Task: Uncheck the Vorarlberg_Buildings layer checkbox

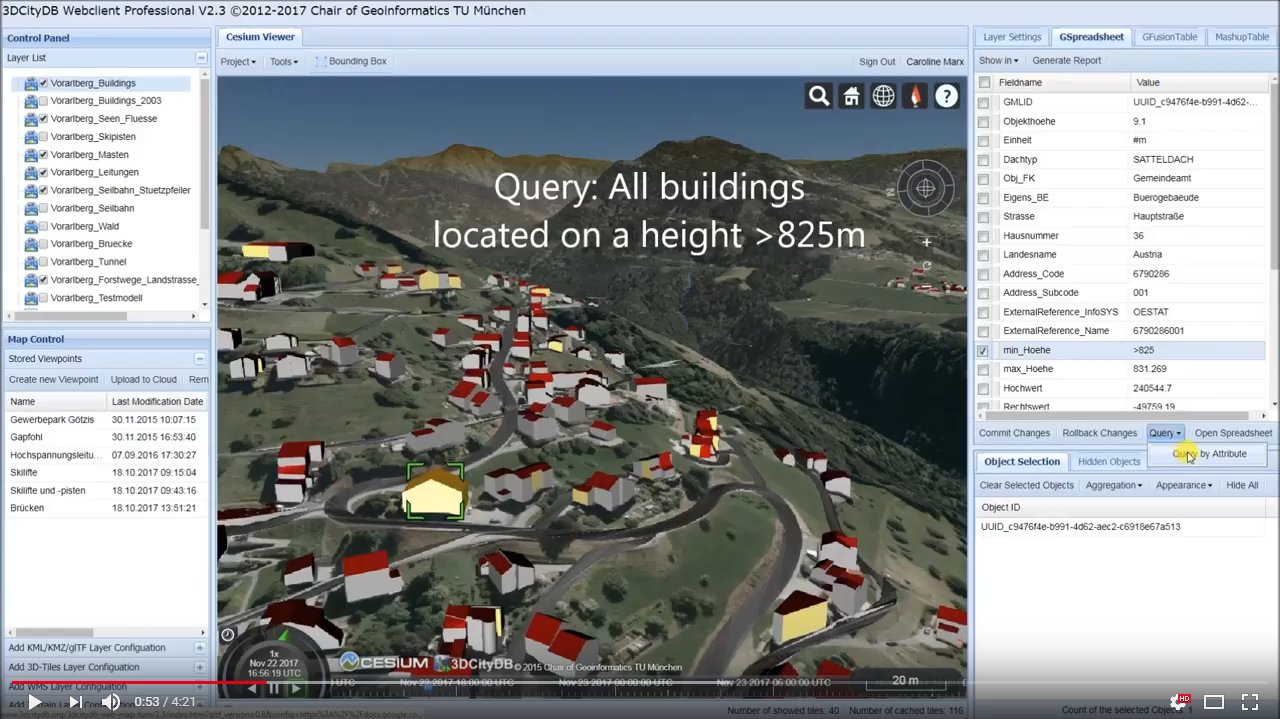Action: click(44, 84)
